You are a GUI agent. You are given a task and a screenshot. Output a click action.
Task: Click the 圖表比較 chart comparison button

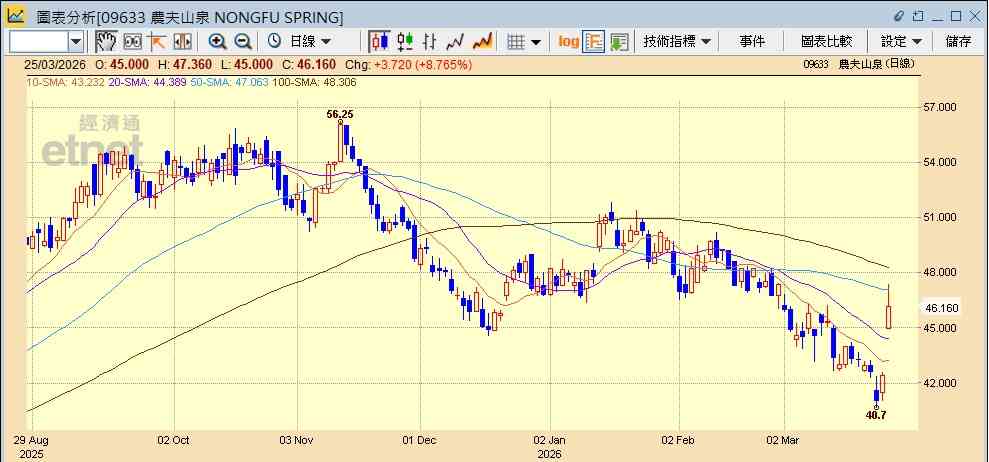pyautogui.click(x=826, y=42)
